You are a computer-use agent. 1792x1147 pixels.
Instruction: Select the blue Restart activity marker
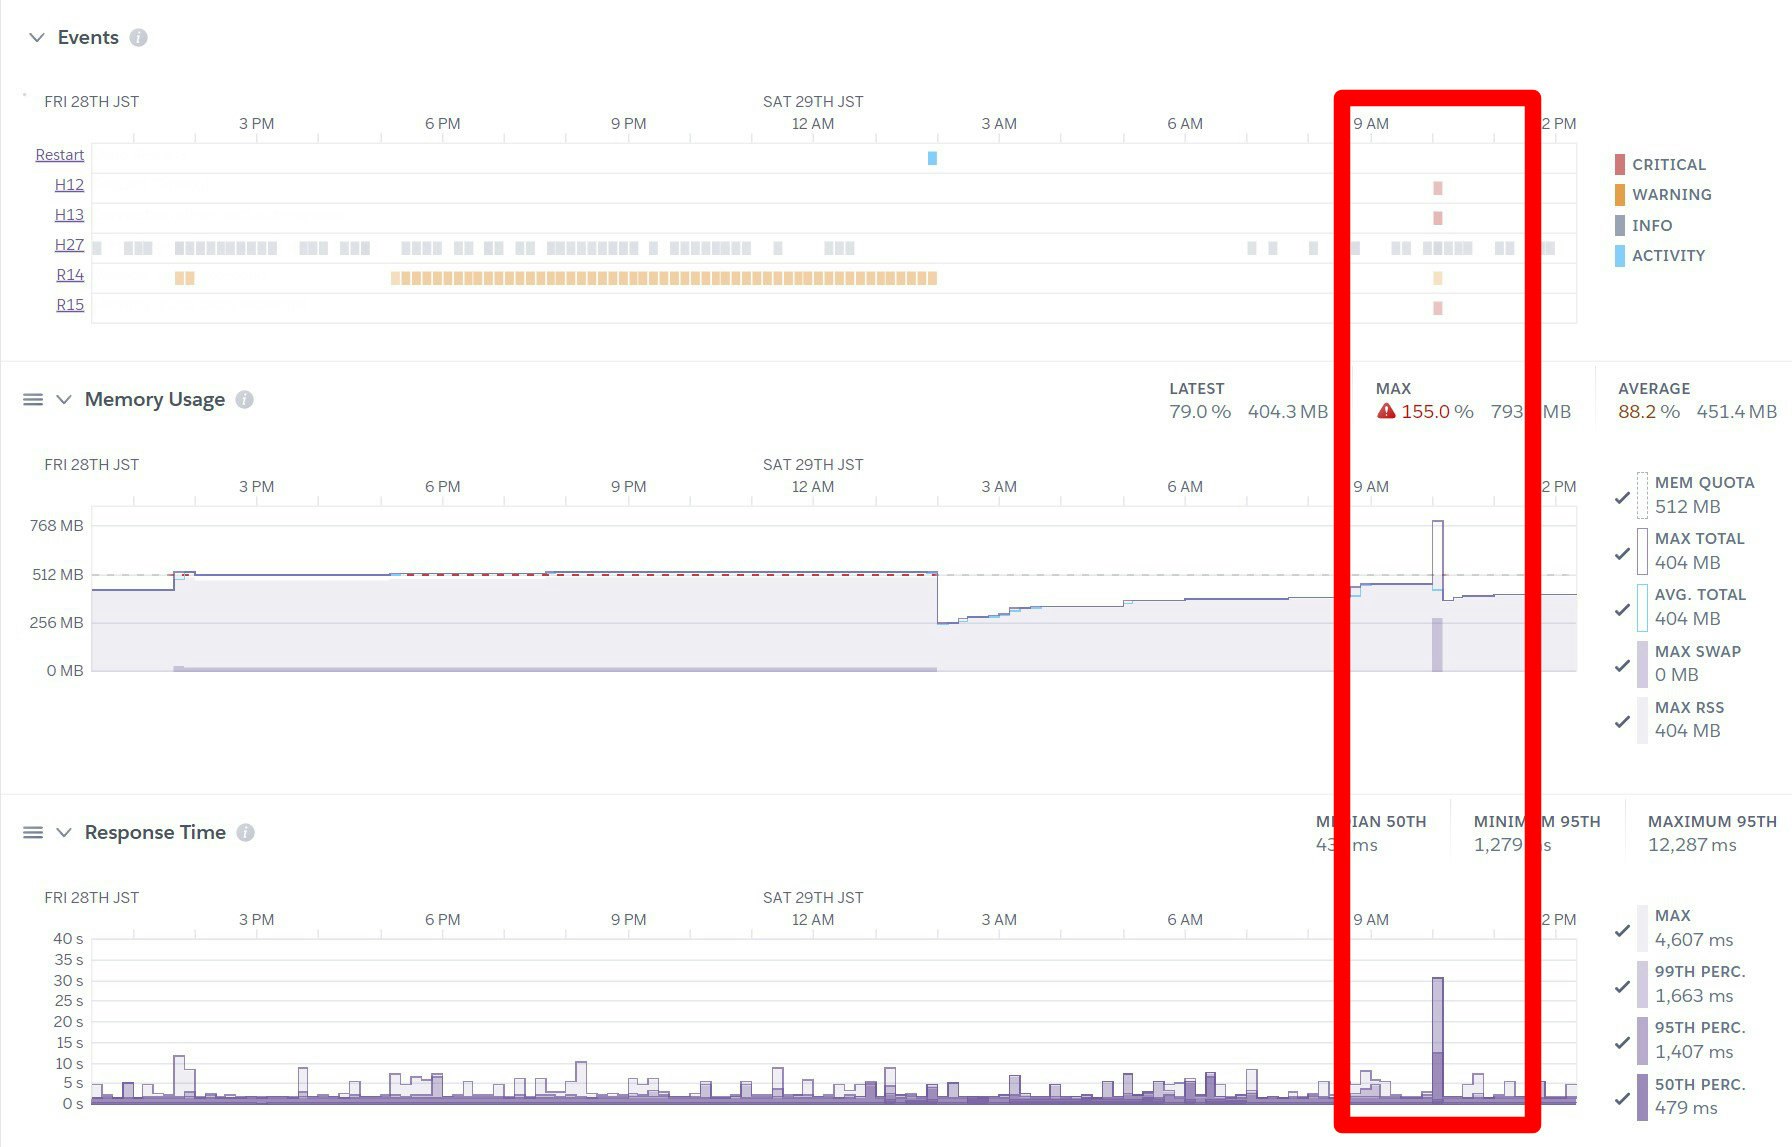(x=932, y=158)
